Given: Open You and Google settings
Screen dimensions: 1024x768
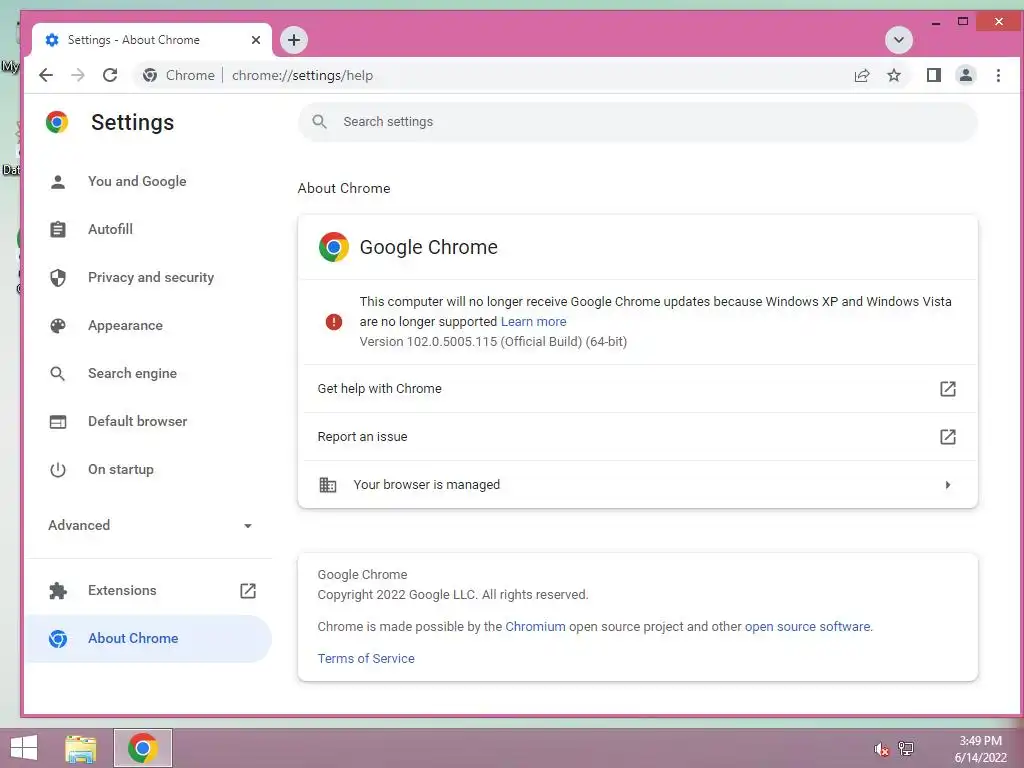Looking at the screenshot, I should click(x=149, y=182).
